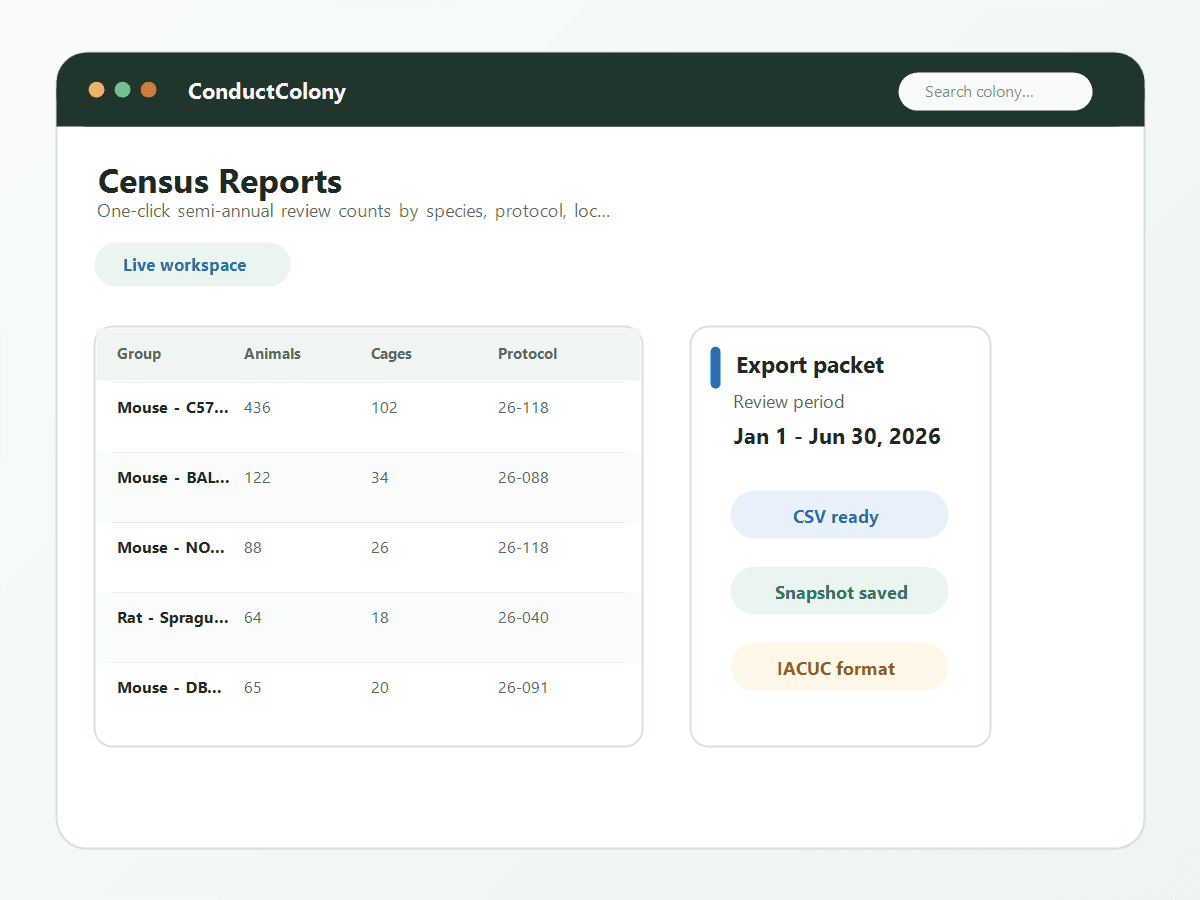Click the truncated semi-annual review description

coord(354,211)
